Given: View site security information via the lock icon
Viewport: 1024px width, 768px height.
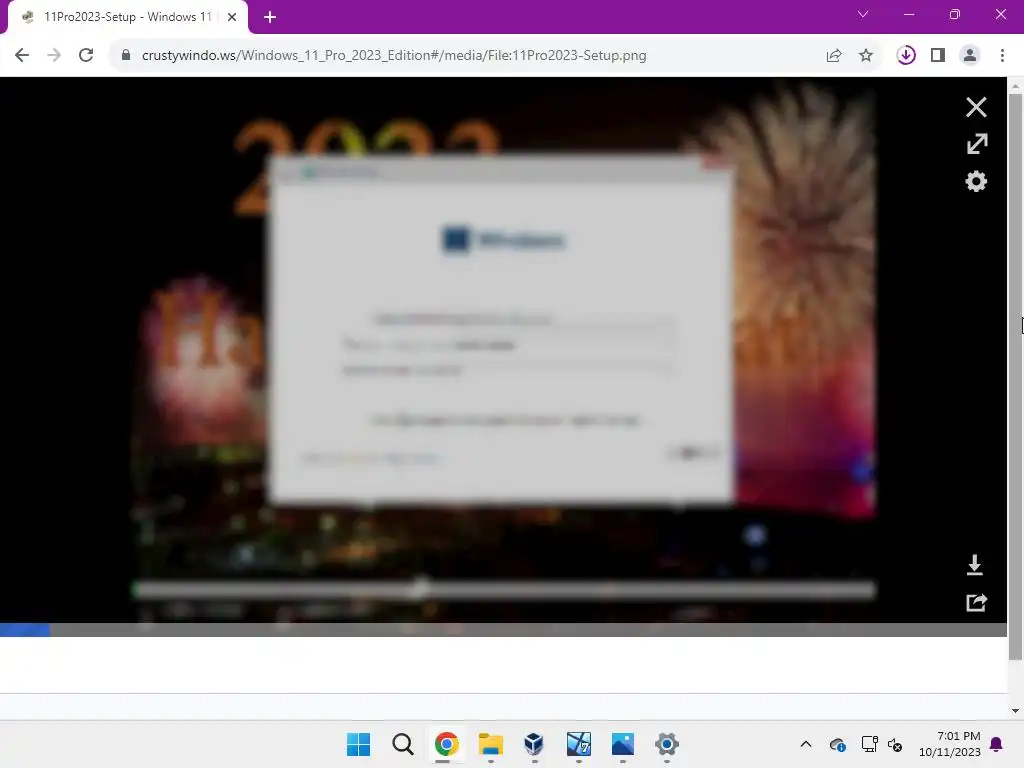Looking at the screenshot, I should tap(126, 56).
